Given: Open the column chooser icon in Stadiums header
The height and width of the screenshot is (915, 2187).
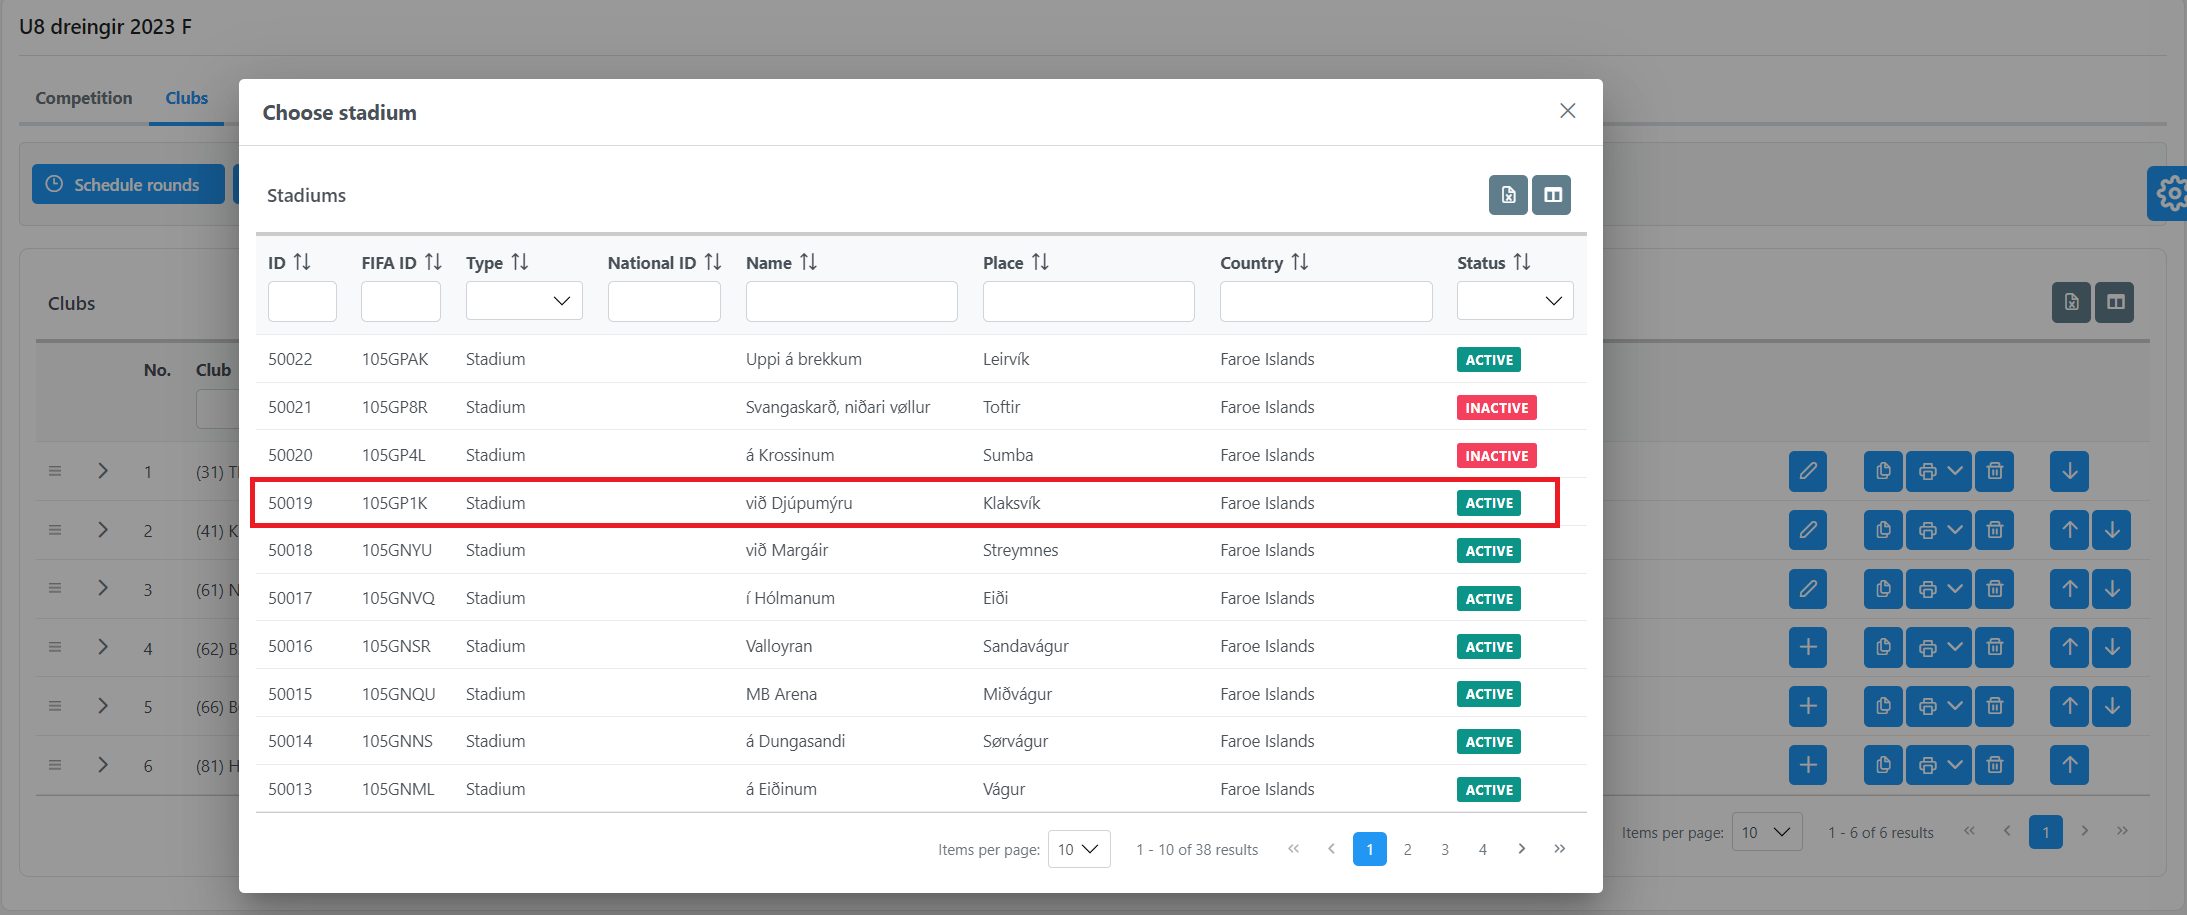Looking at the screenshot, I should pyautogui.click(x=1552, y=195).
